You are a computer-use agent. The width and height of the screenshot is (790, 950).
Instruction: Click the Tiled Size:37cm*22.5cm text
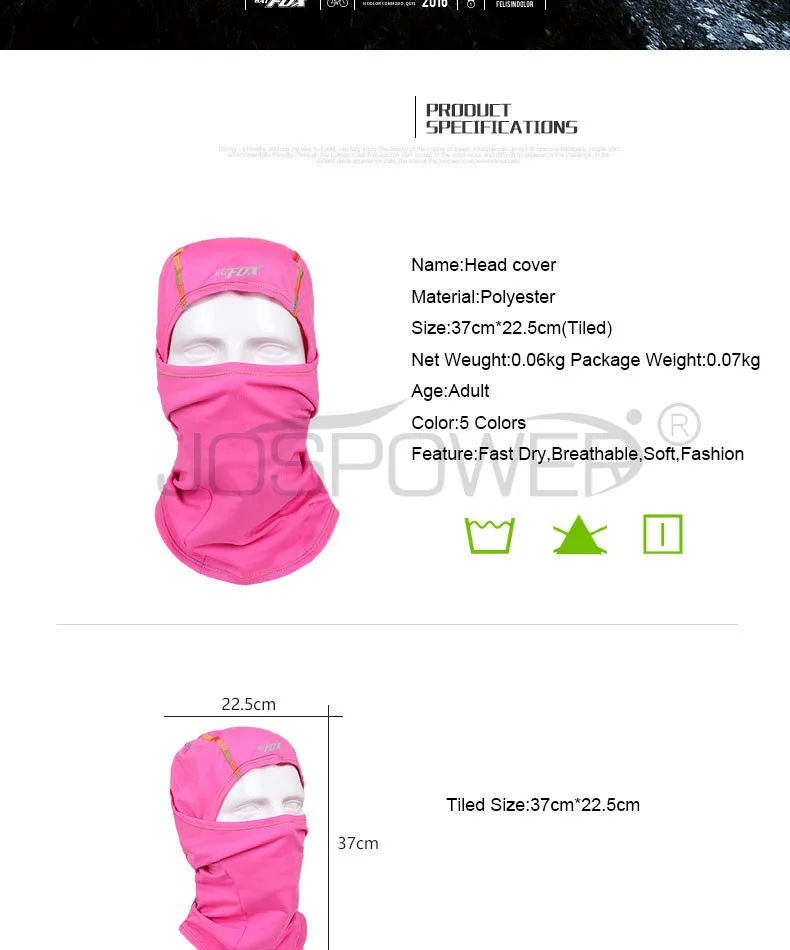(x=543, y=805)
